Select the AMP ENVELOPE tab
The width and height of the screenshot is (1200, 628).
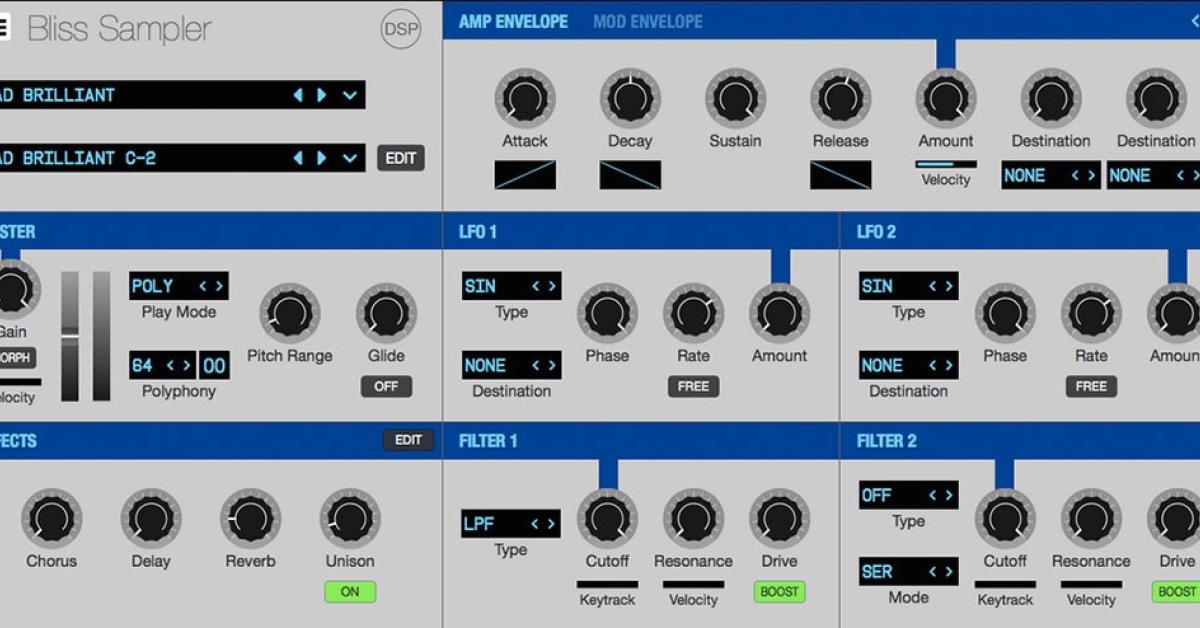tap(512, 21)
